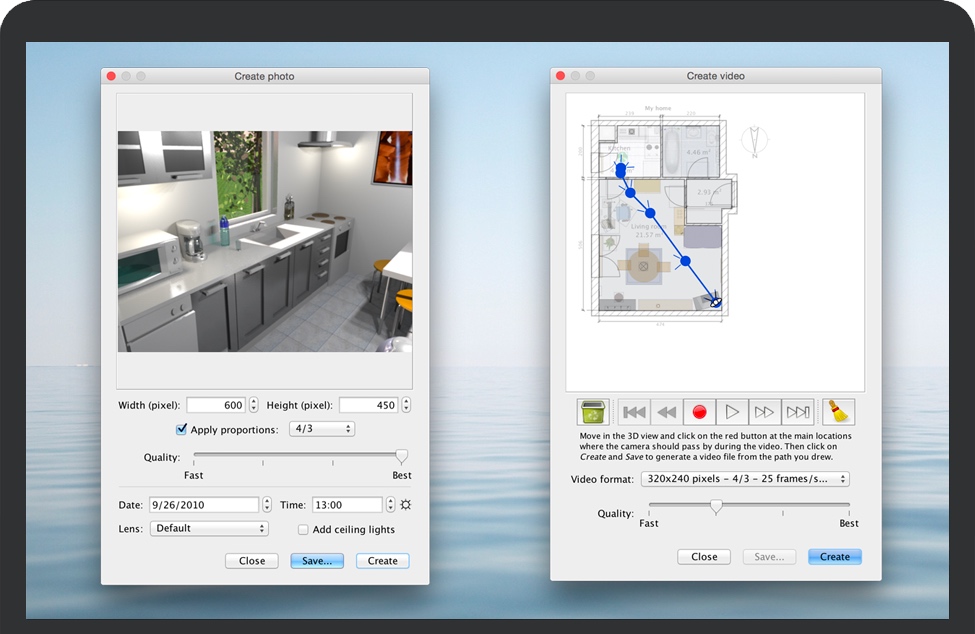
Task: Skip to end of camera path
Action: tap(798, 412)
